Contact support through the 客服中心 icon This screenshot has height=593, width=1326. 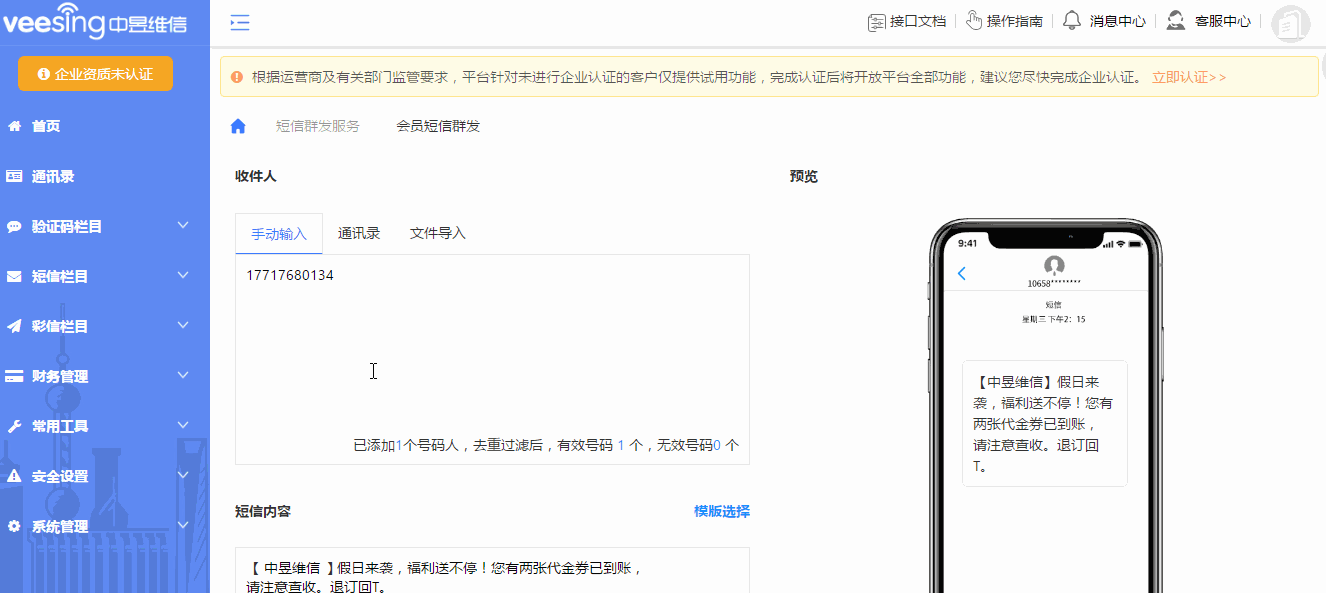click(x=1207, y=20)
